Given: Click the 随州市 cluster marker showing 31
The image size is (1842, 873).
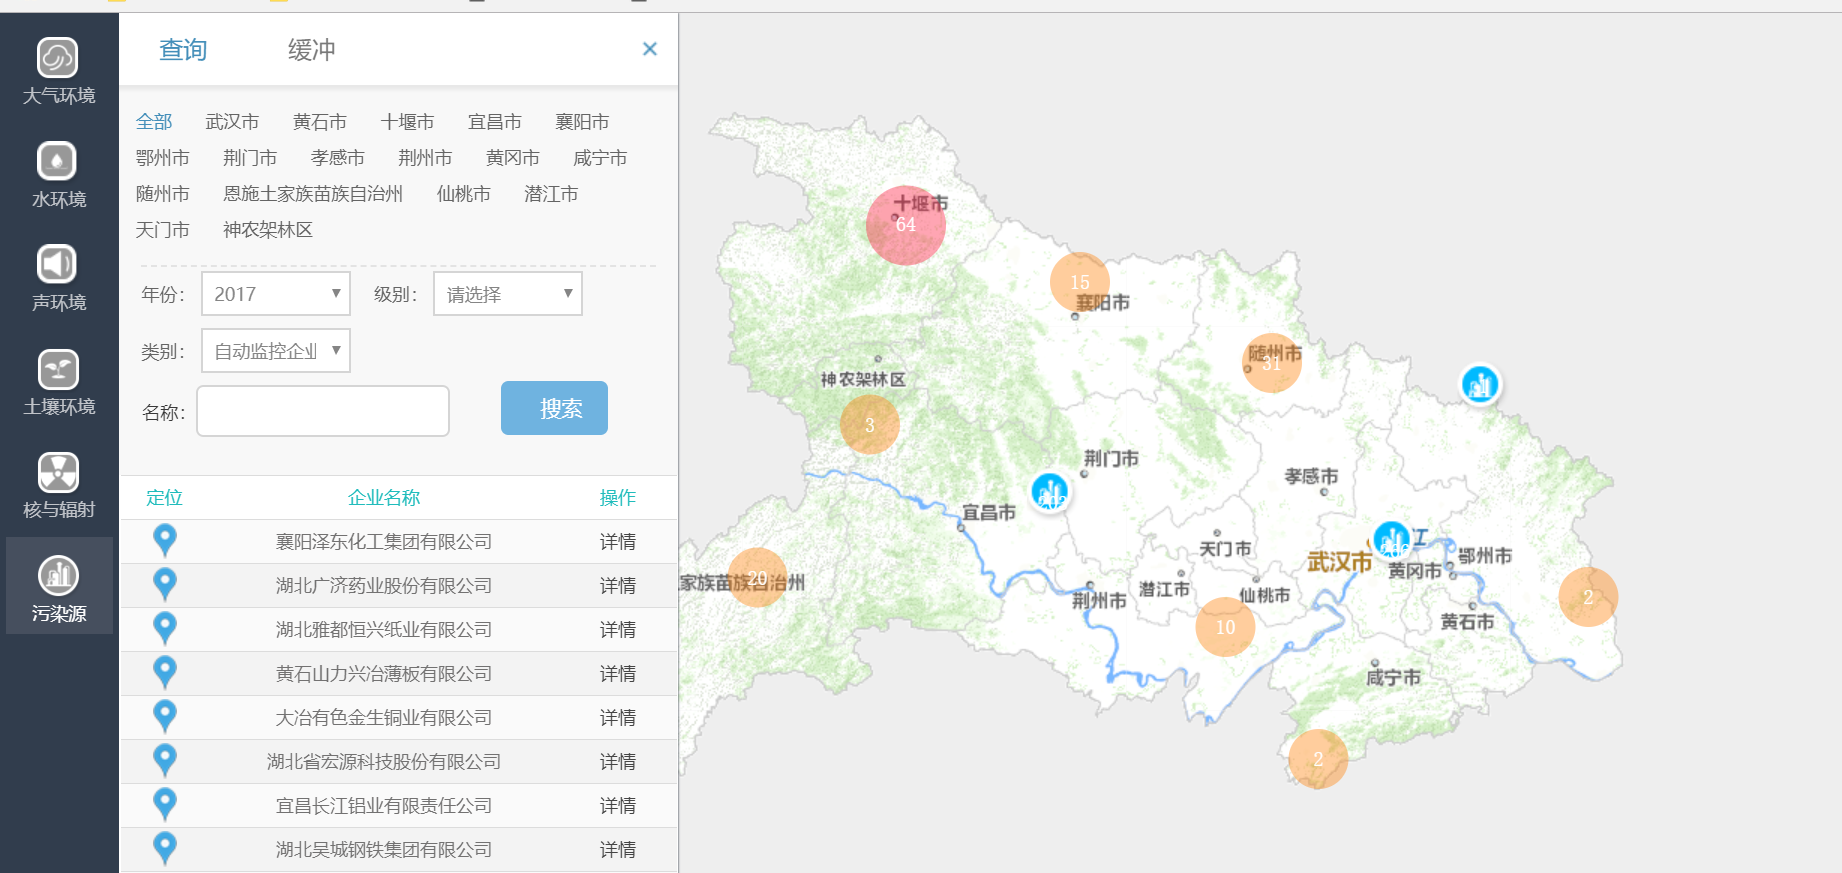Looking at the screenshot, I should click(1272, 363).
